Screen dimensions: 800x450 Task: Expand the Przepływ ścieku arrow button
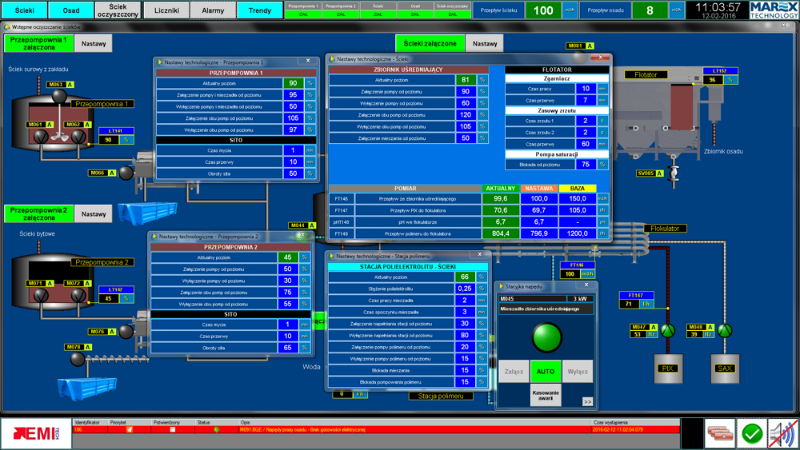pos(570,10)
